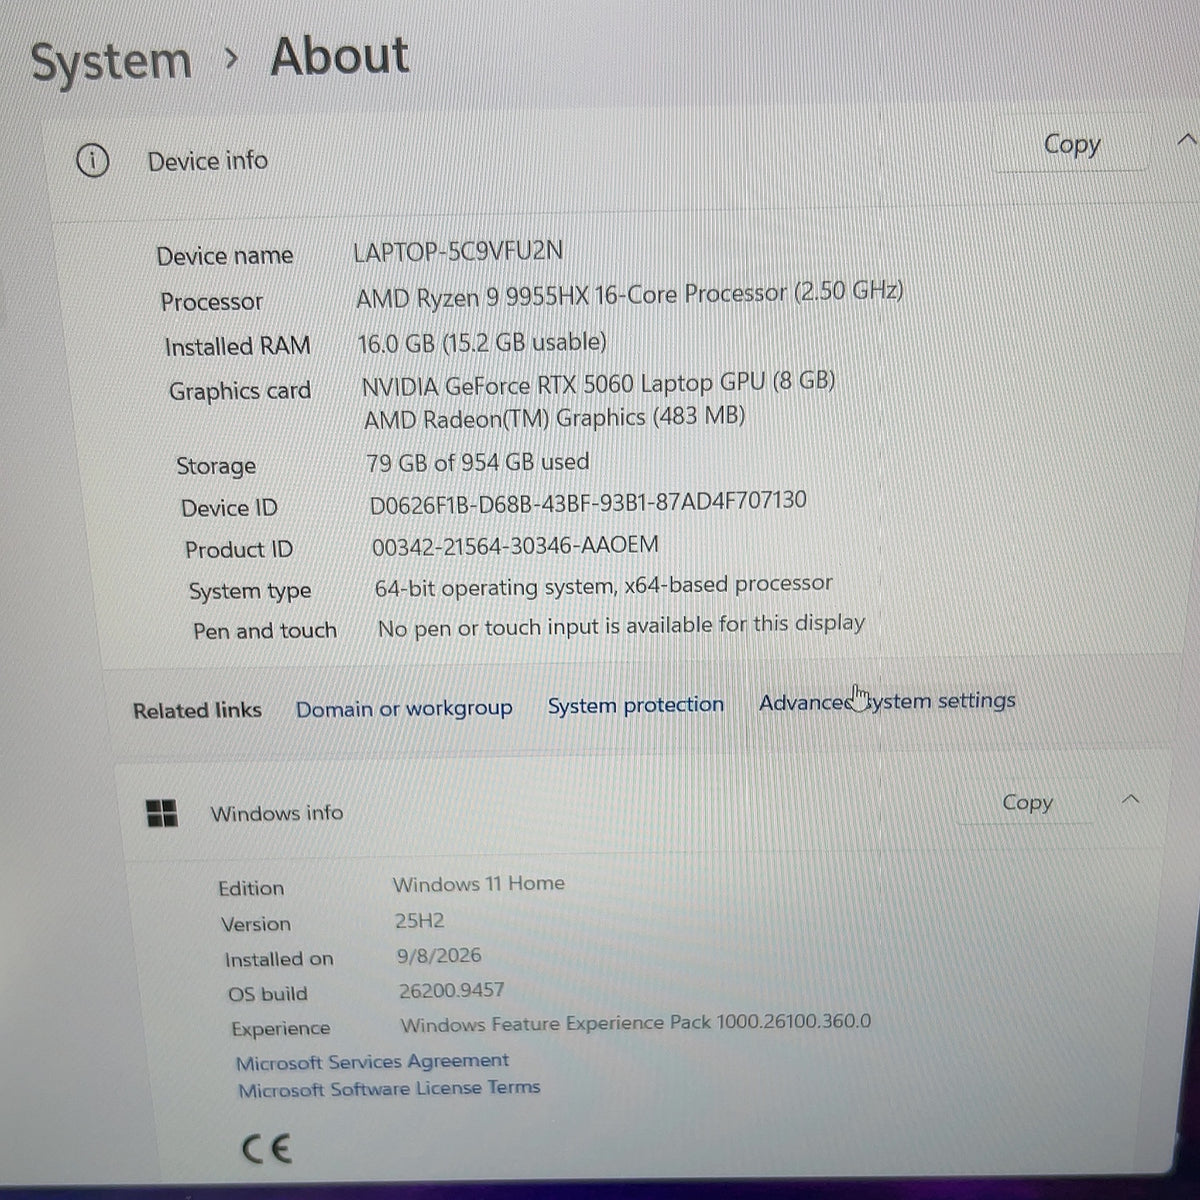Copy the Windows info details
Viewport: 1200px width, 1200px height.
(1027, 803)
